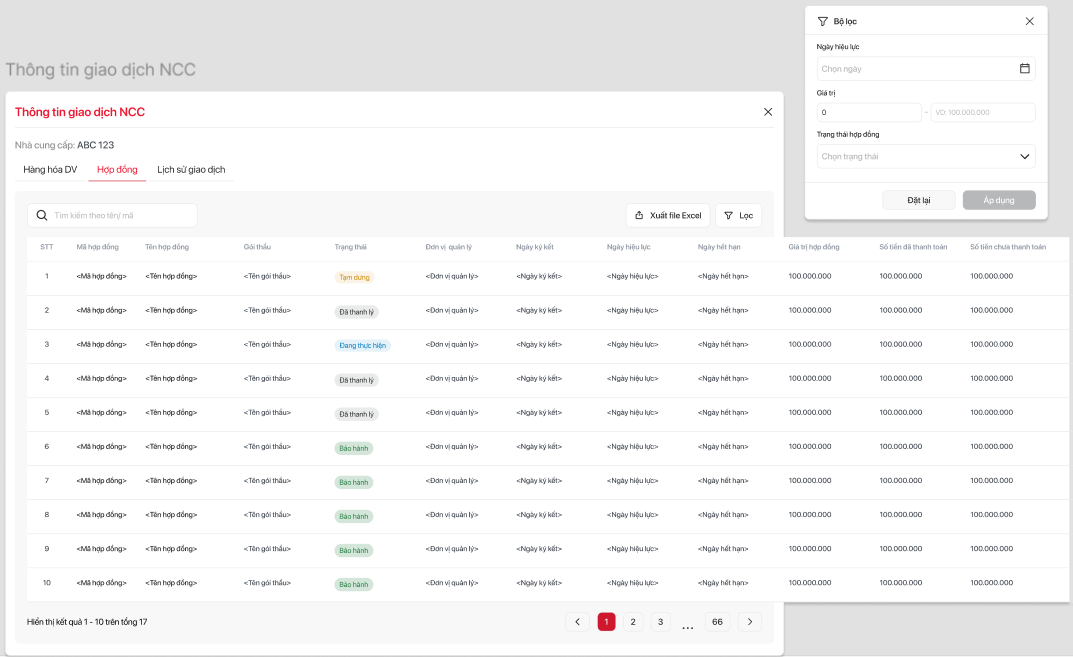The height and width of the screenshot is (657, 1073).
Task: Close the Thông tin giao dịch NCC dialog
Action: pos(768,112)
